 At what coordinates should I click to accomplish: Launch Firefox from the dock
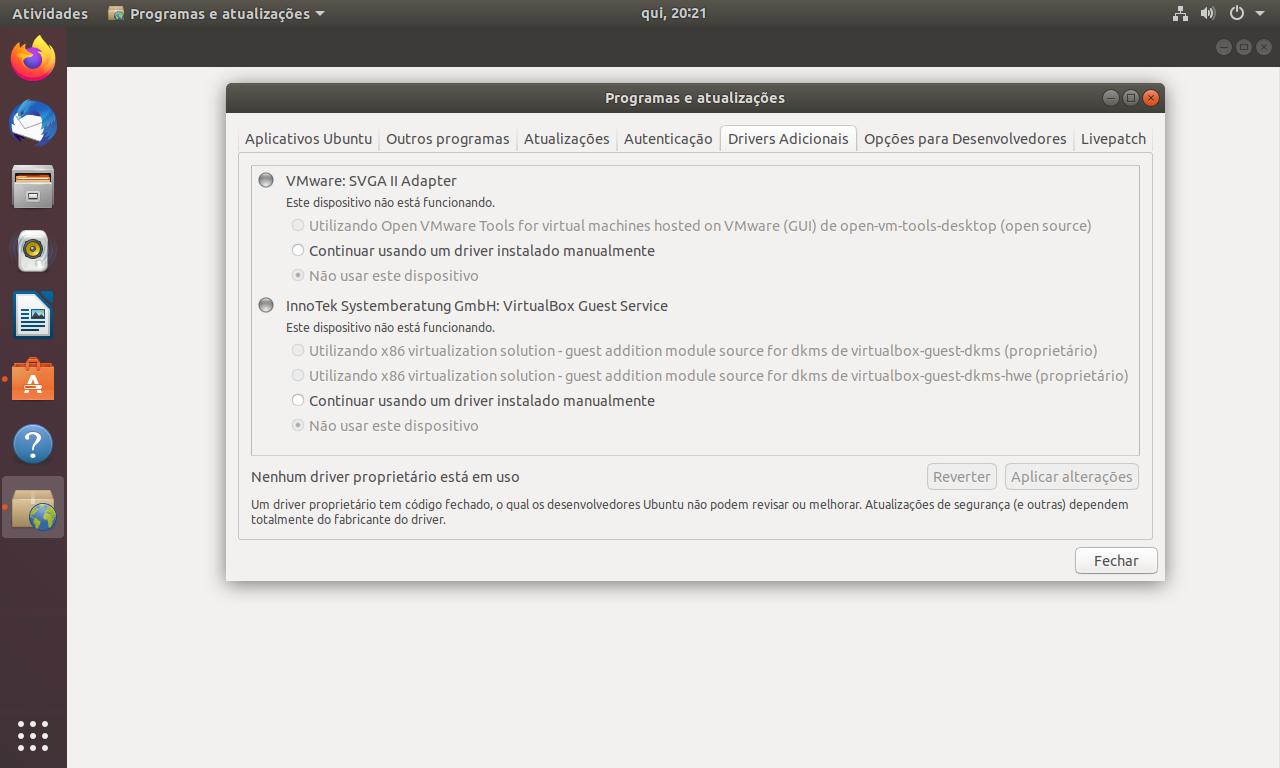(x=33, y=59)
